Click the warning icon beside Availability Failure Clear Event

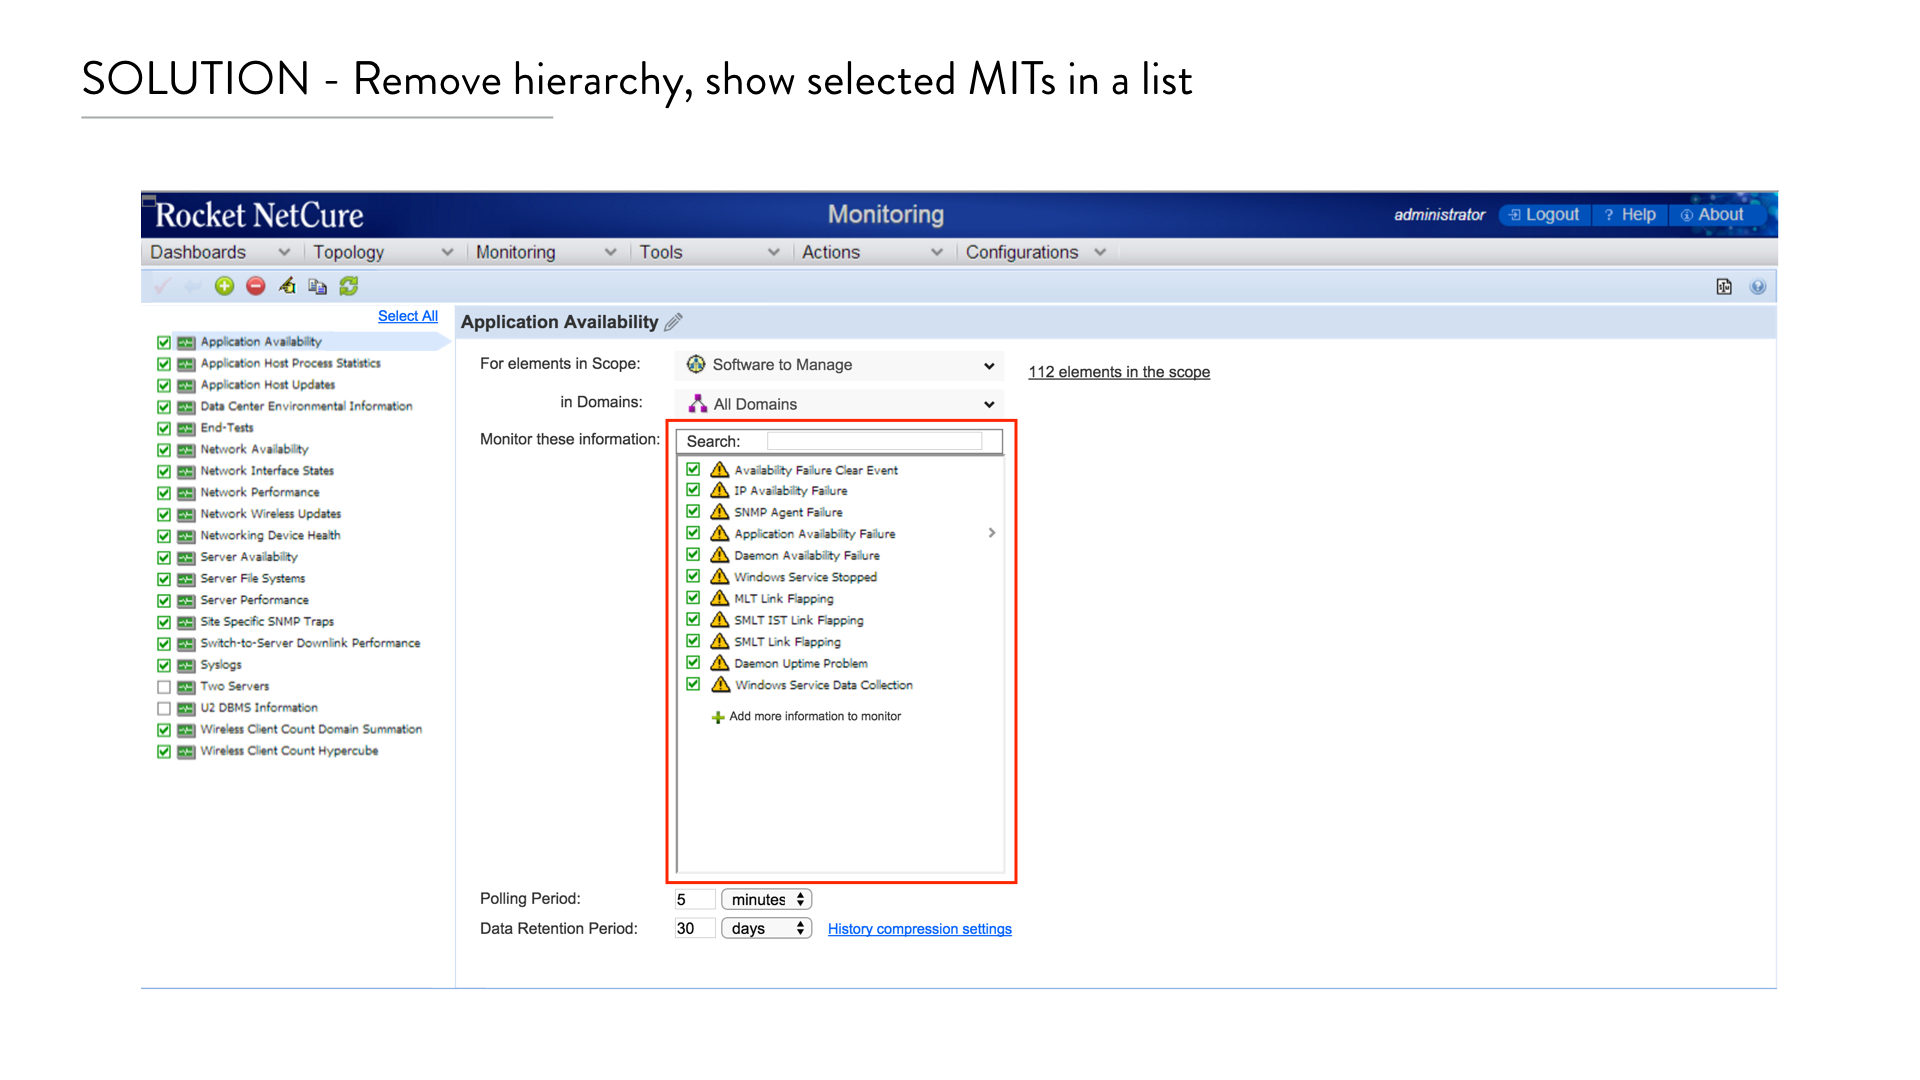(x=719, y=469)
